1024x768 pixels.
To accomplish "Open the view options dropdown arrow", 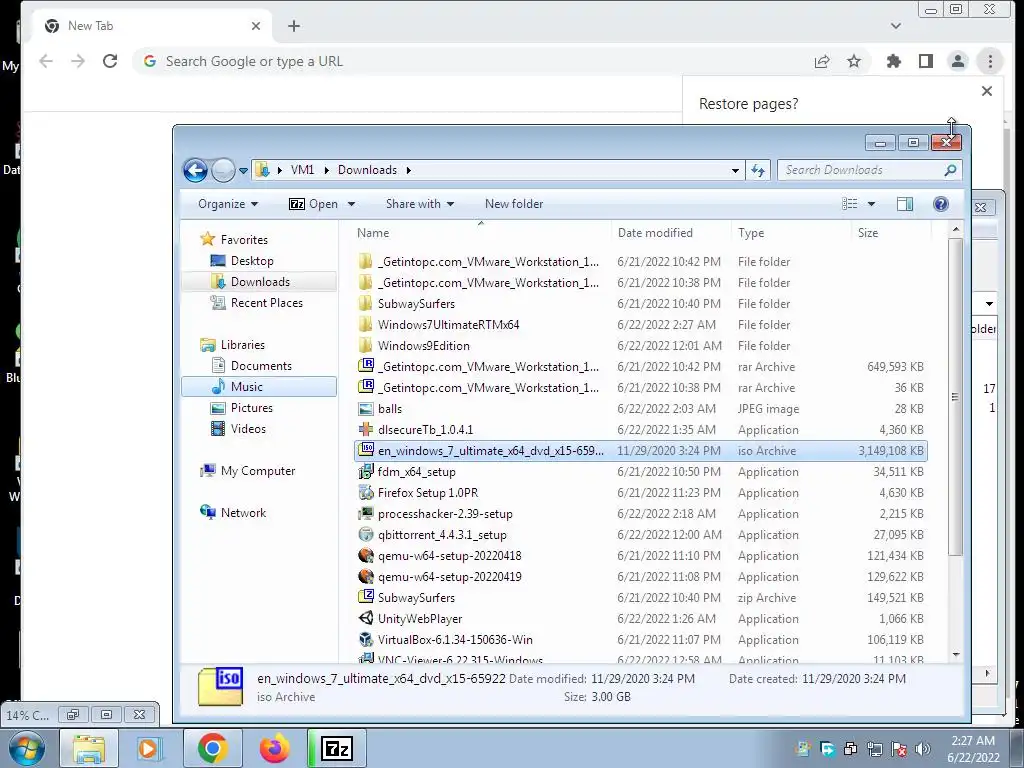I will tap(871, 204).
